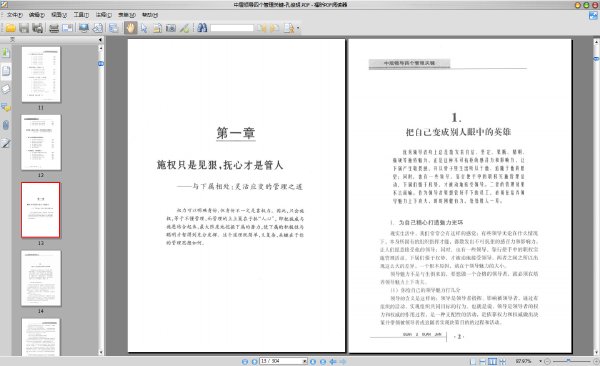600x366 pixels.
Task: Open the Help menu at the end
Action: tap(150, 15)
